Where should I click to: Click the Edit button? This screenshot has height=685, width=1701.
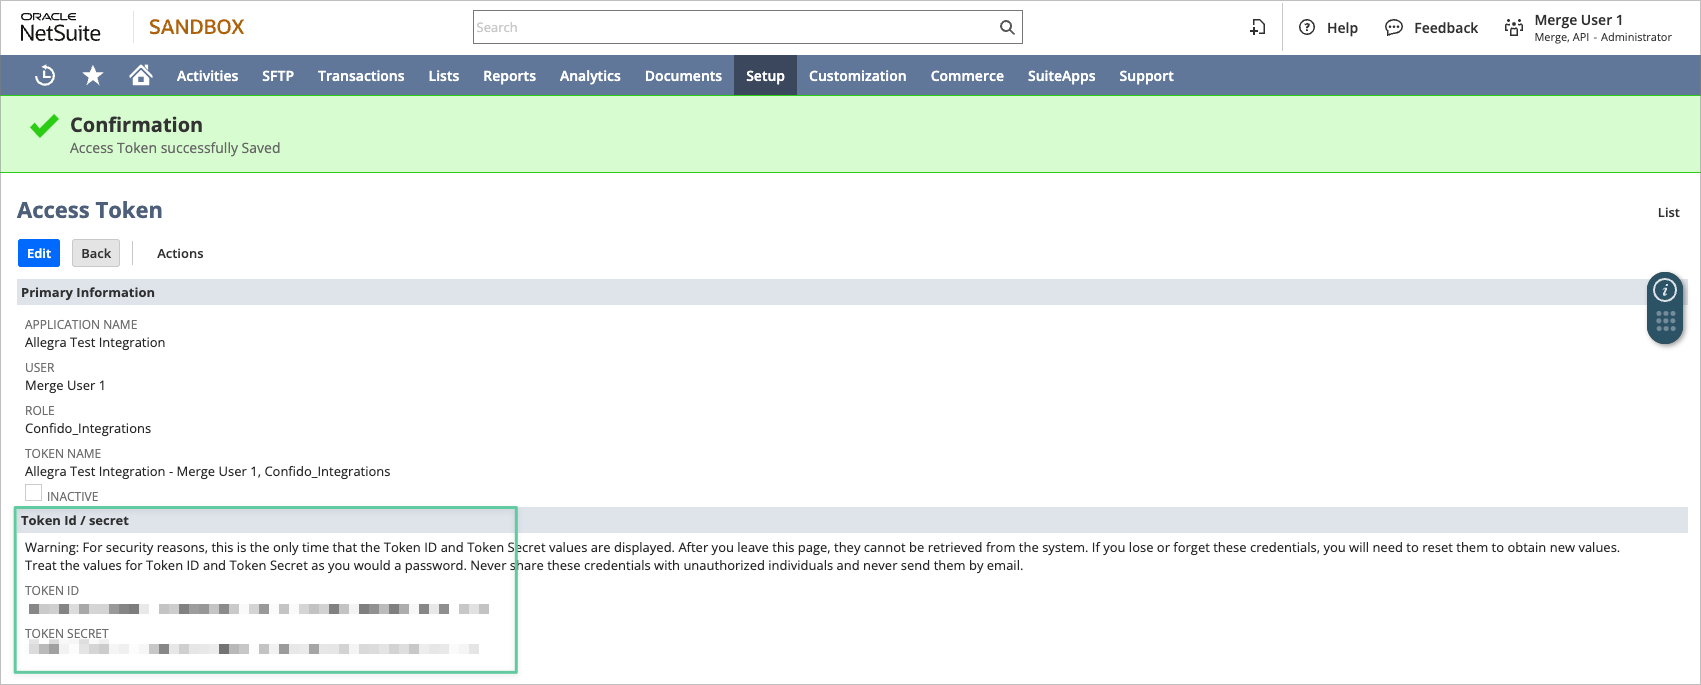(39, 253)
